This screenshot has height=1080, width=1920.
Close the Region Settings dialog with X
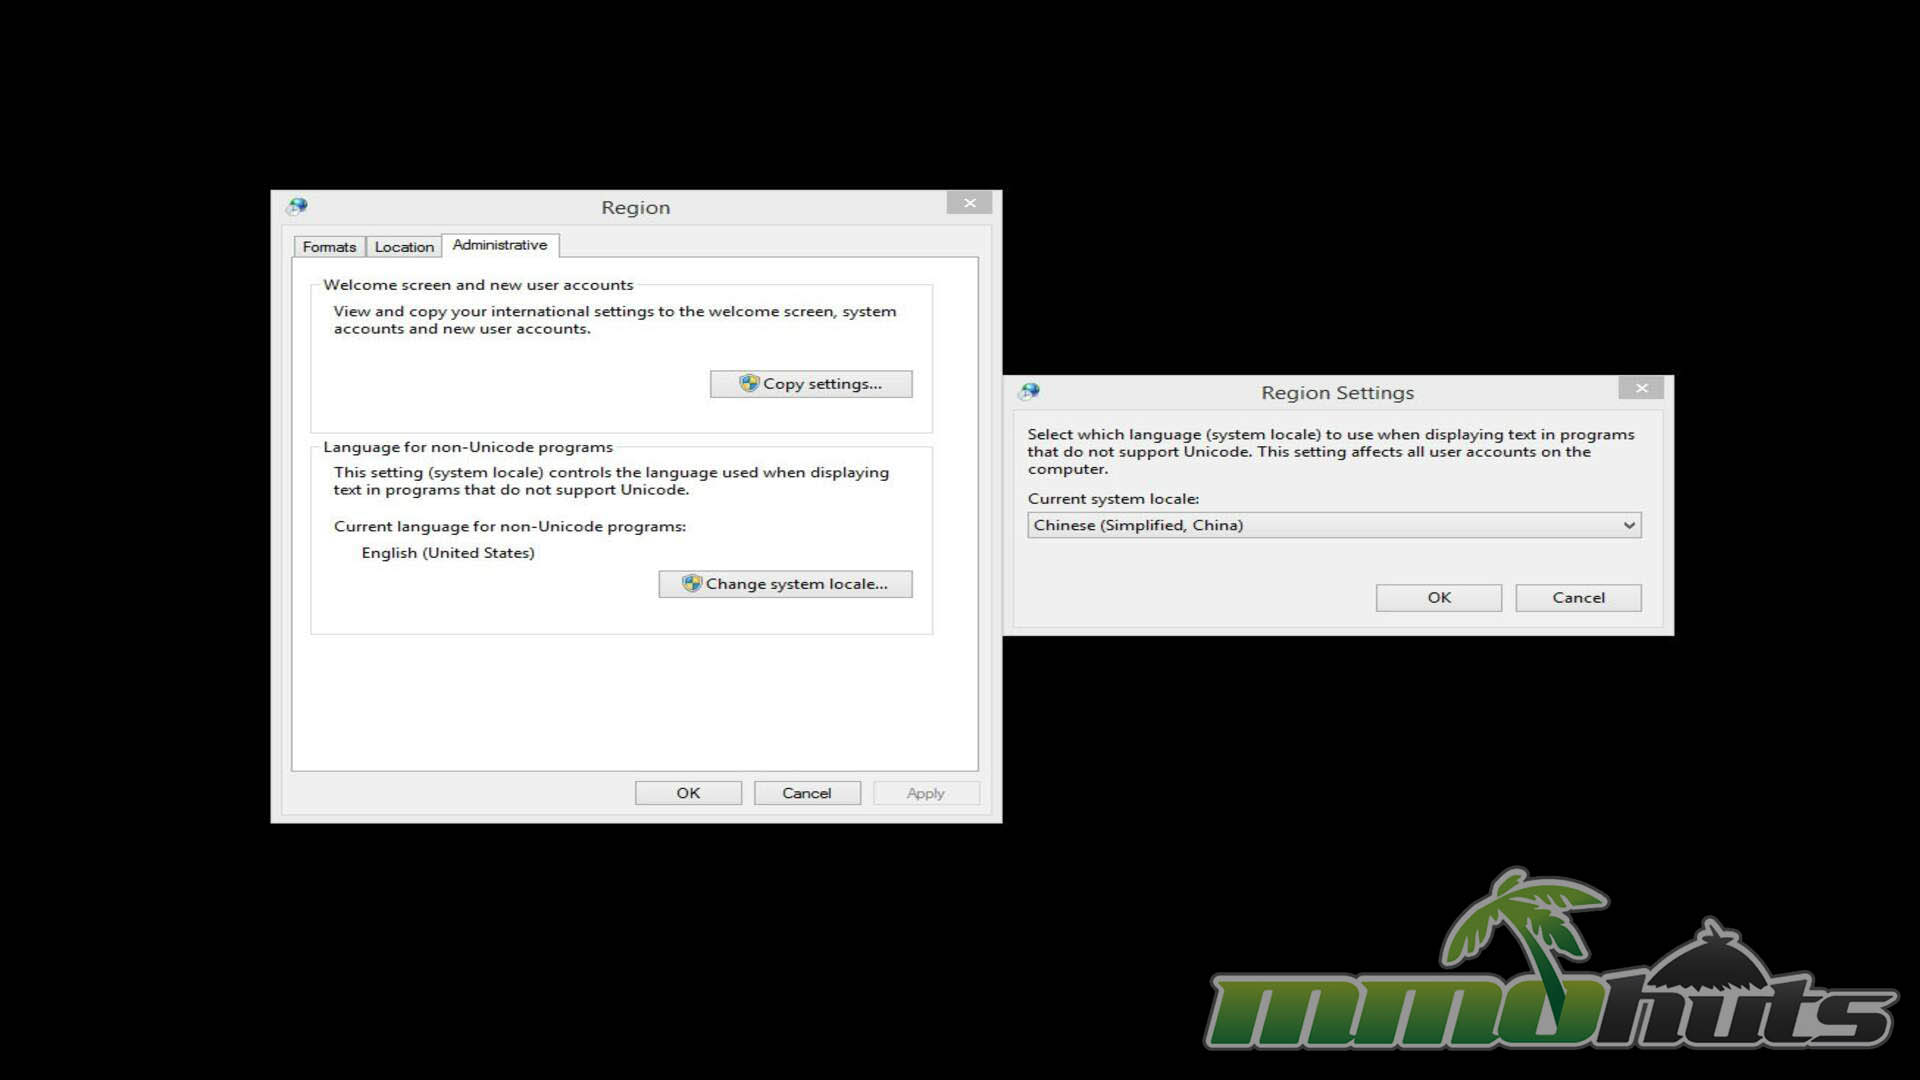point(1641,388)
